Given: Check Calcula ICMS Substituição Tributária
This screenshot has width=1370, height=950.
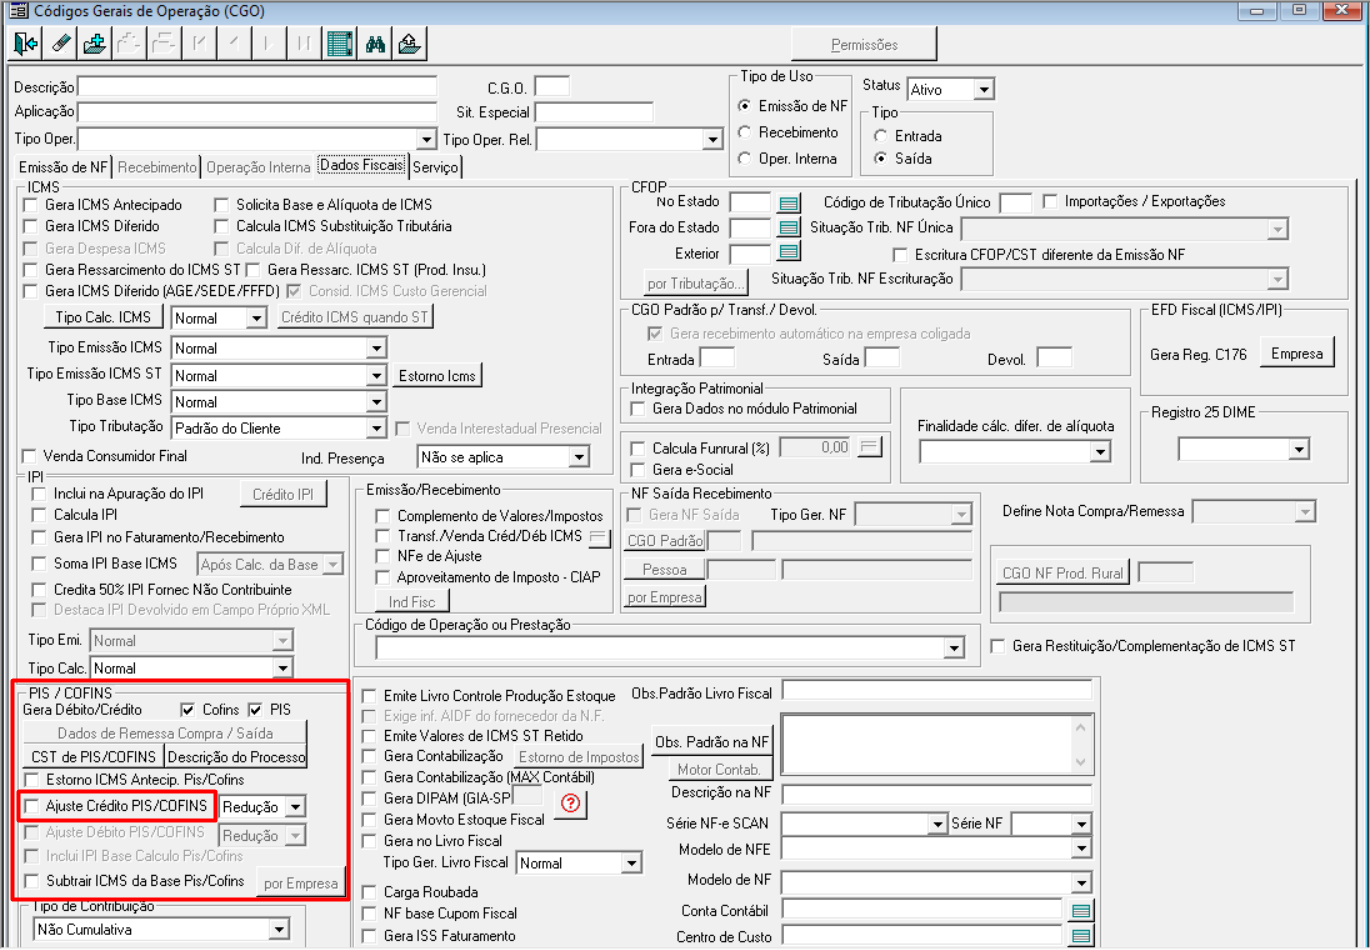Looking at the screenshot, I should point(221,227).
